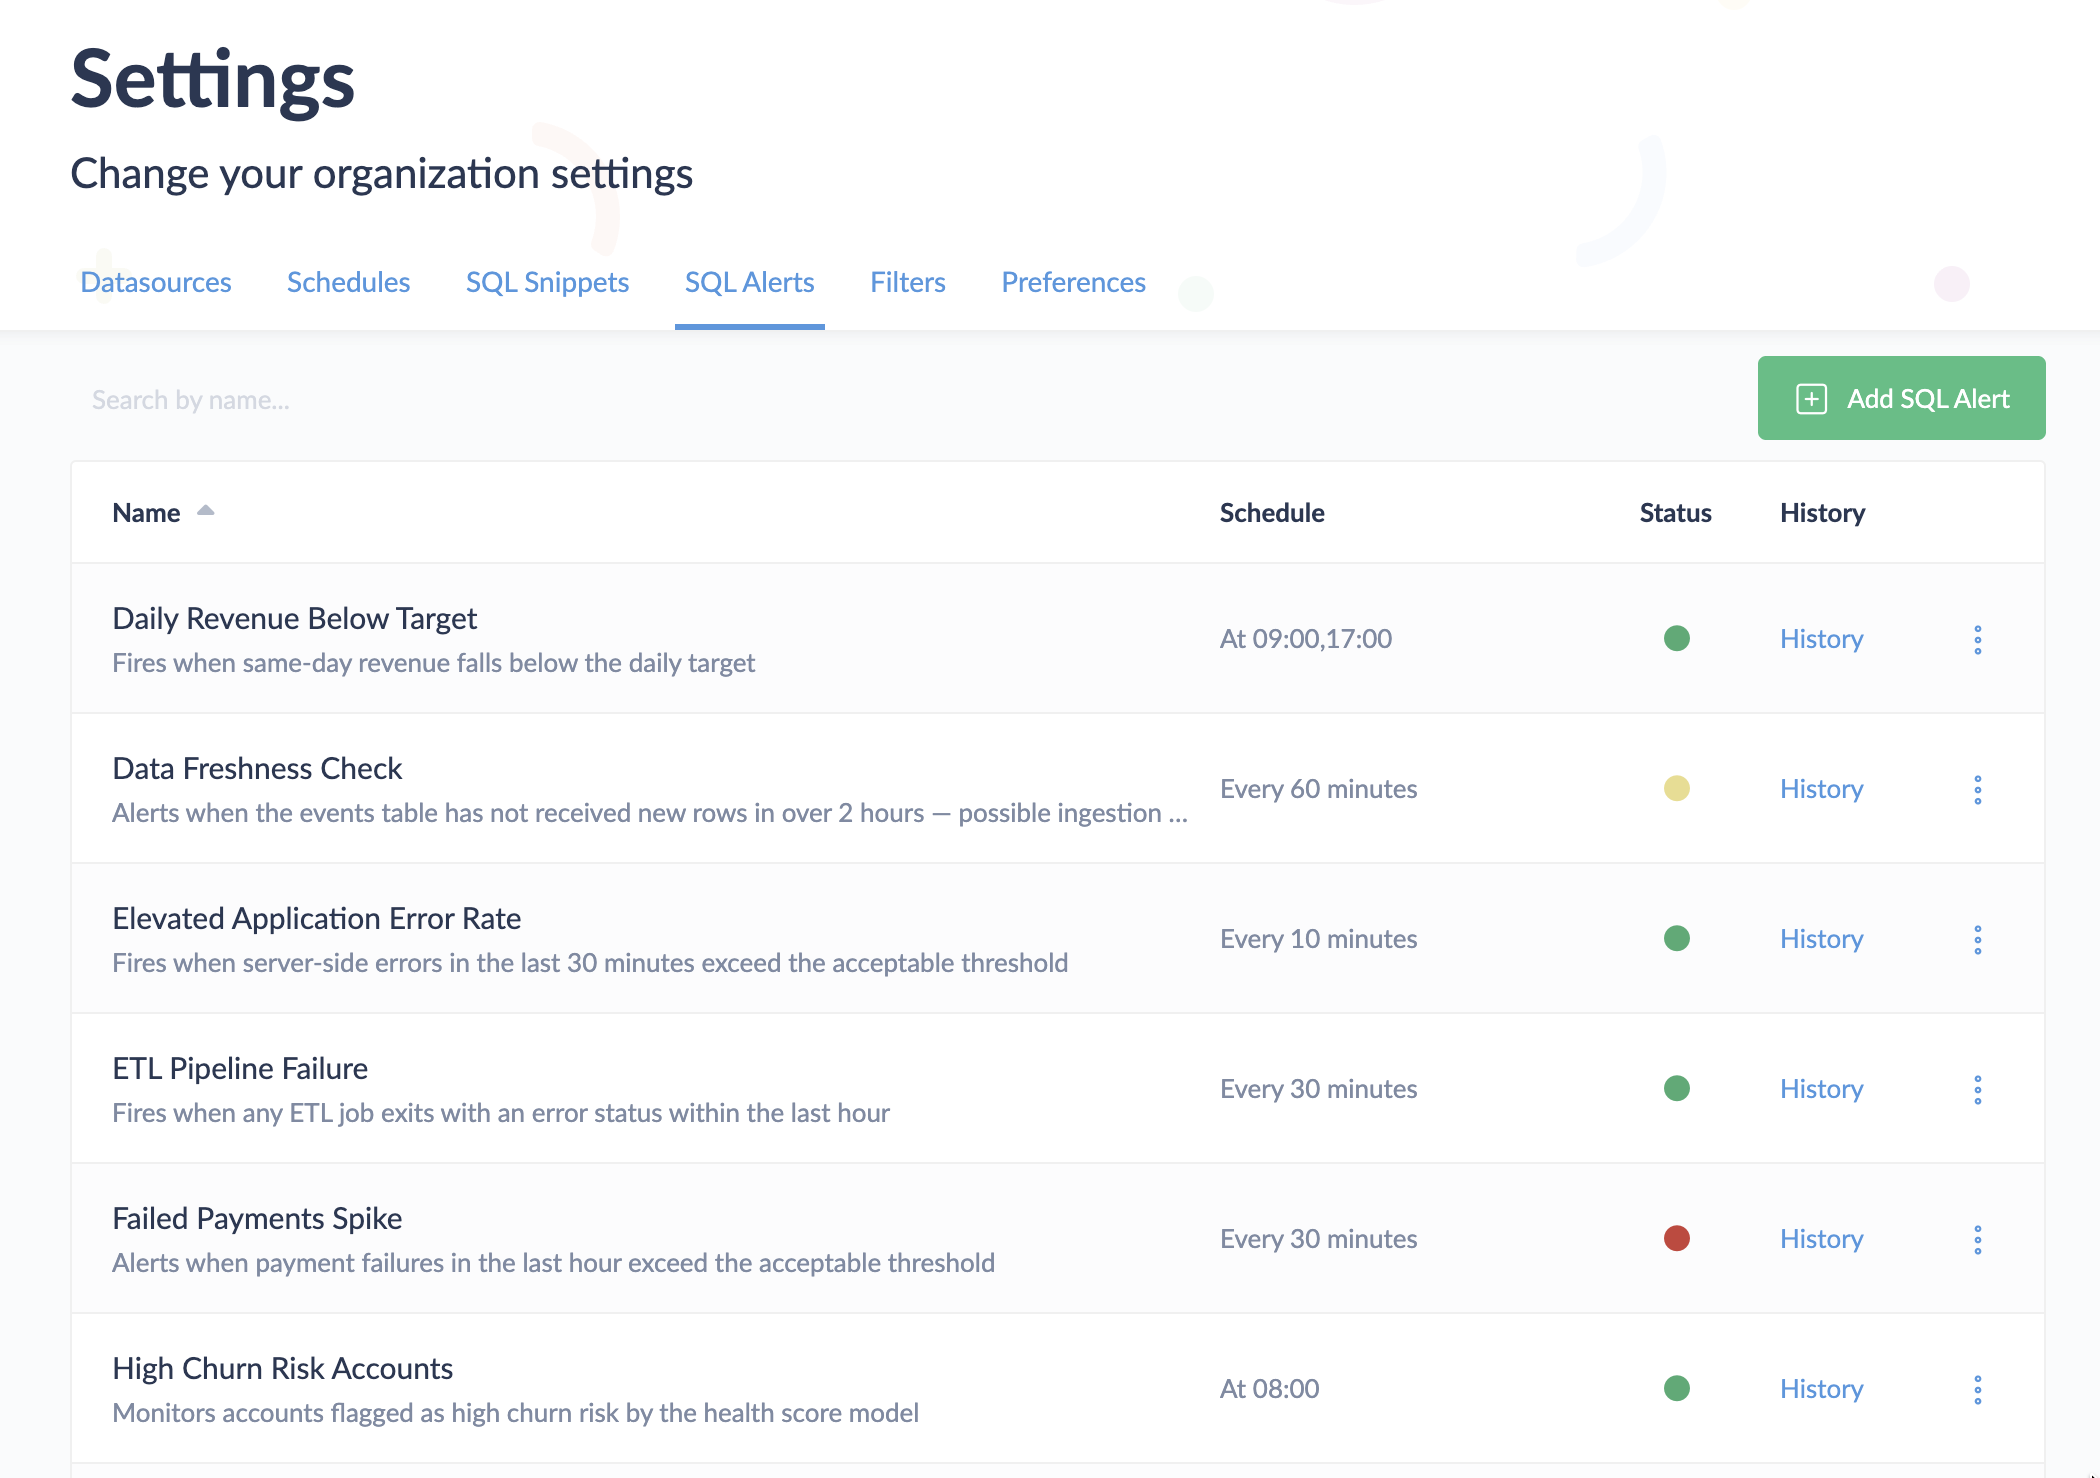Click the red status dot for Failed Payments Spike
2100x1478 pixels.
pos(1676,1239)
